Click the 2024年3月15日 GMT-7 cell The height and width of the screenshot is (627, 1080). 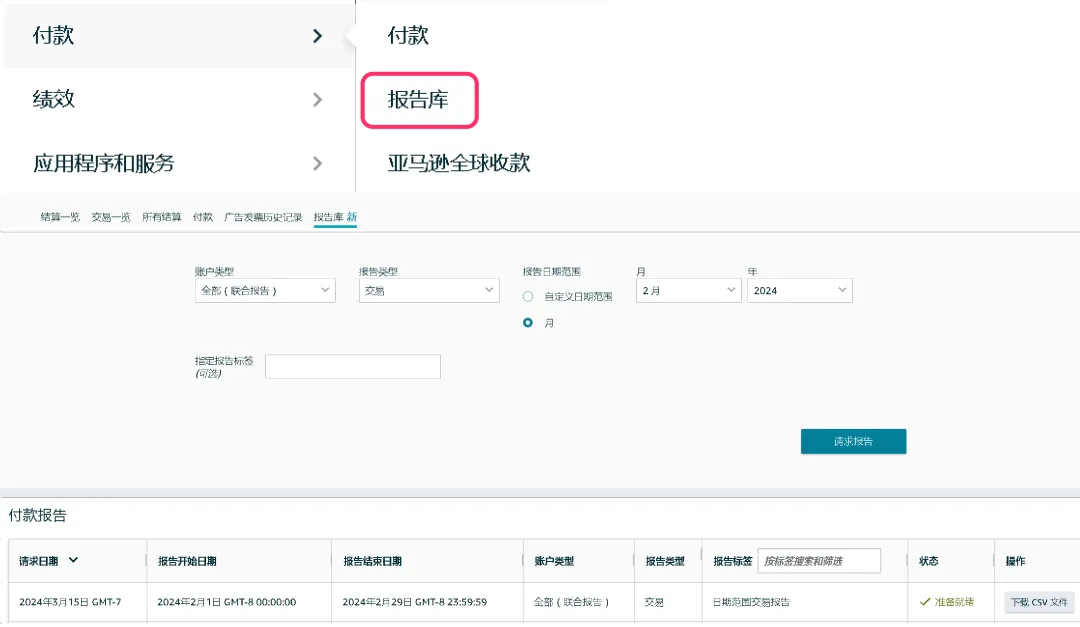70,602
